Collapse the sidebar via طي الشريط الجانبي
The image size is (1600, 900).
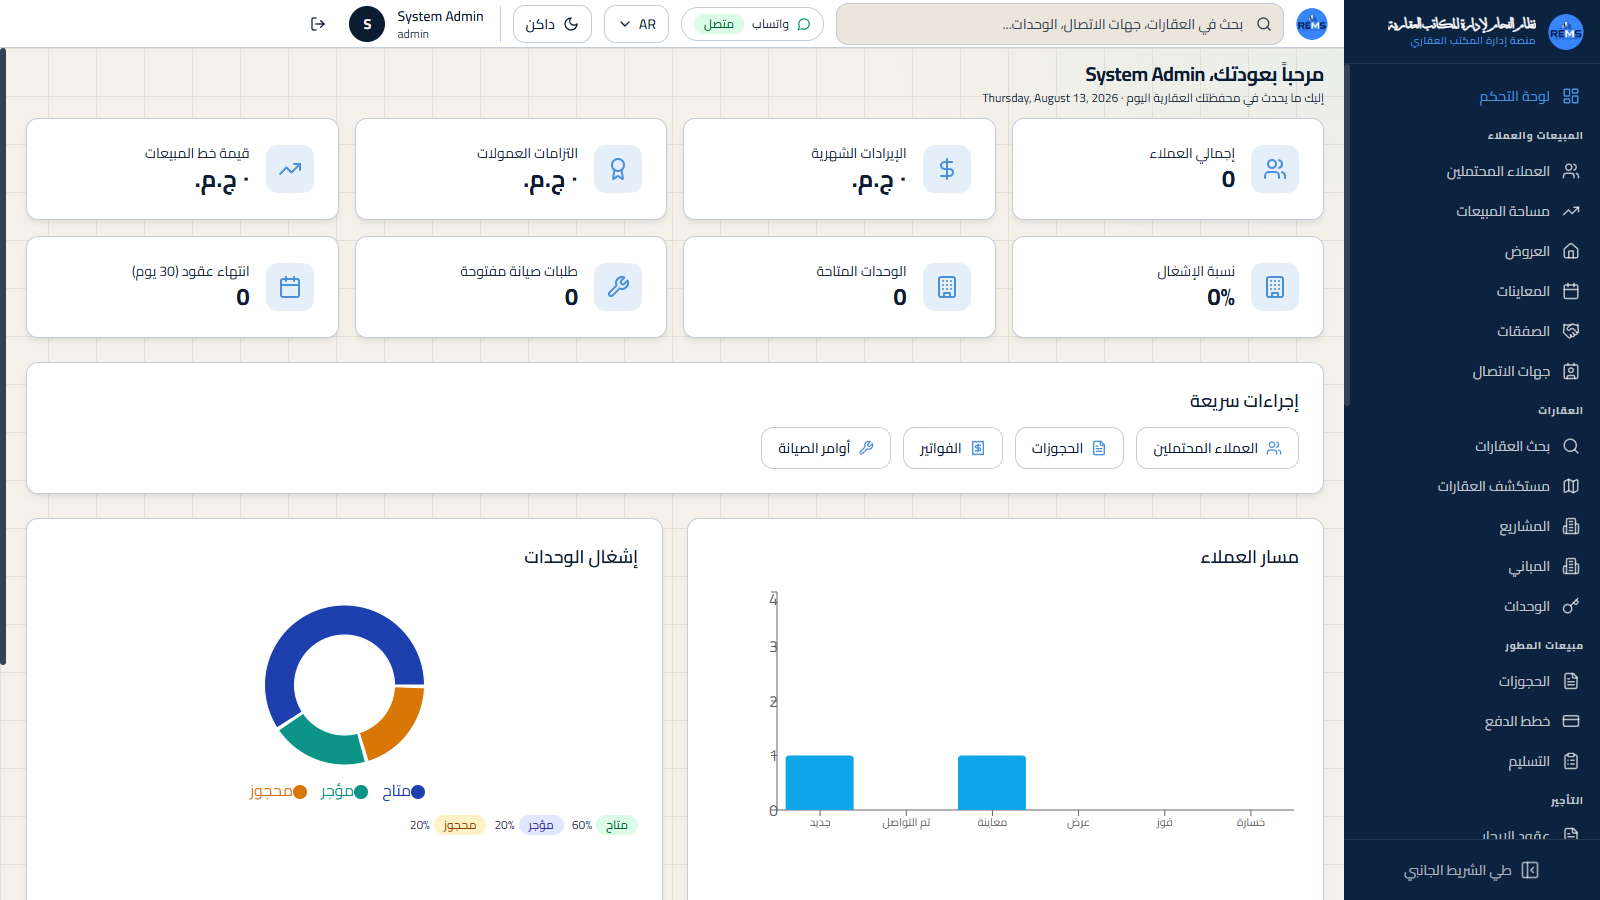pos(1471,870)
